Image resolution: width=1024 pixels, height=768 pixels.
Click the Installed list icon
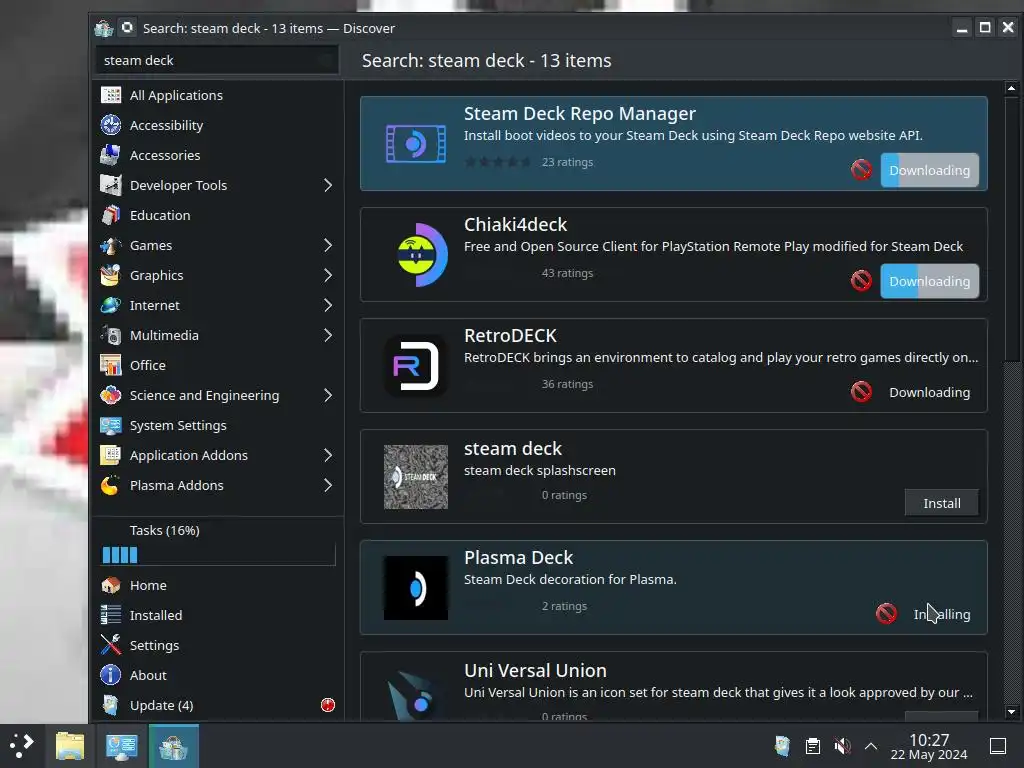[110, 616]
